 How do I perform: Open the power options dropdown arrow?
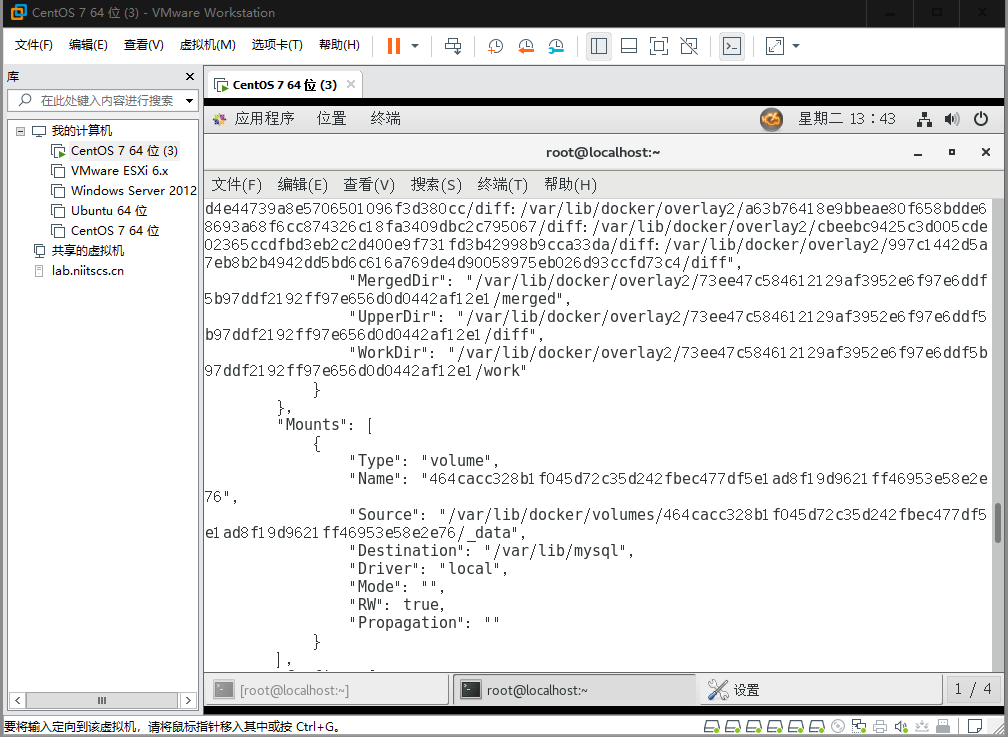tap(415, 46)
